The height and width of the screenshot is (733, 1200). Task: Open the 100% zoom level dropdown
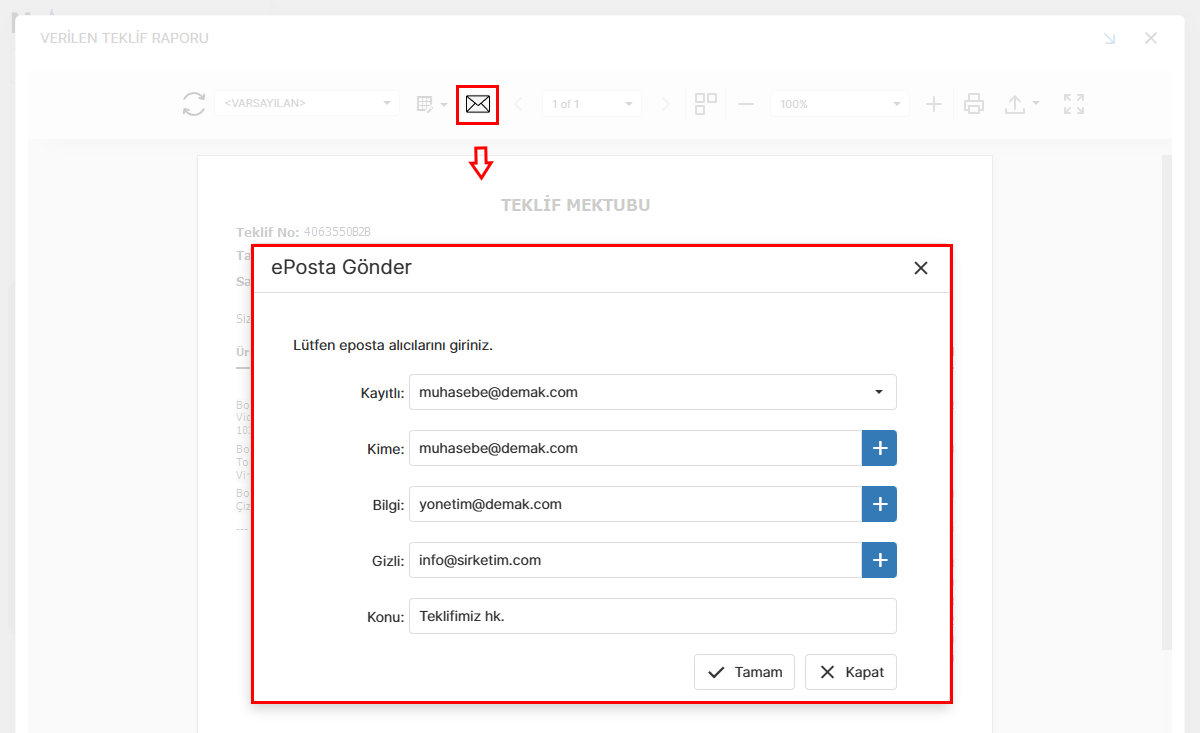click(840, 104)
